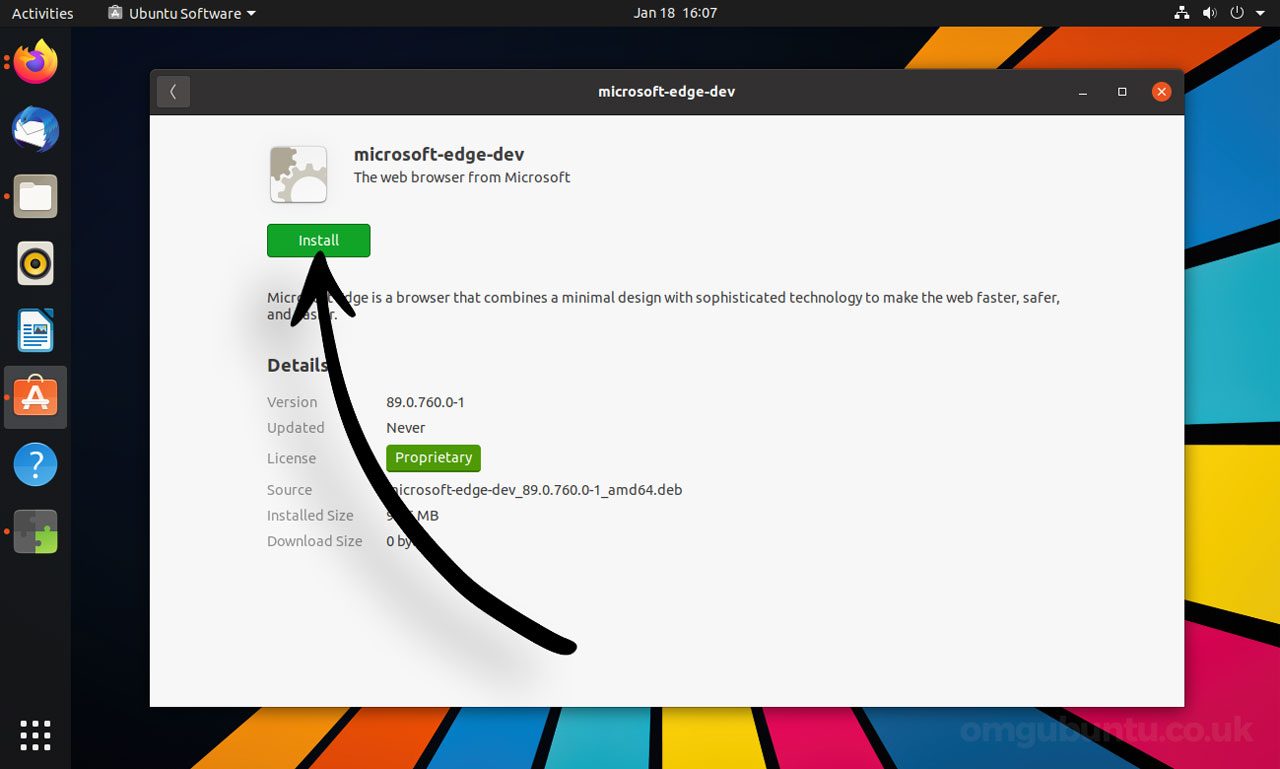Select Ubuntu Software icon in dock
The width and height of the screenshot is (1280, 769).
point(36,397)
